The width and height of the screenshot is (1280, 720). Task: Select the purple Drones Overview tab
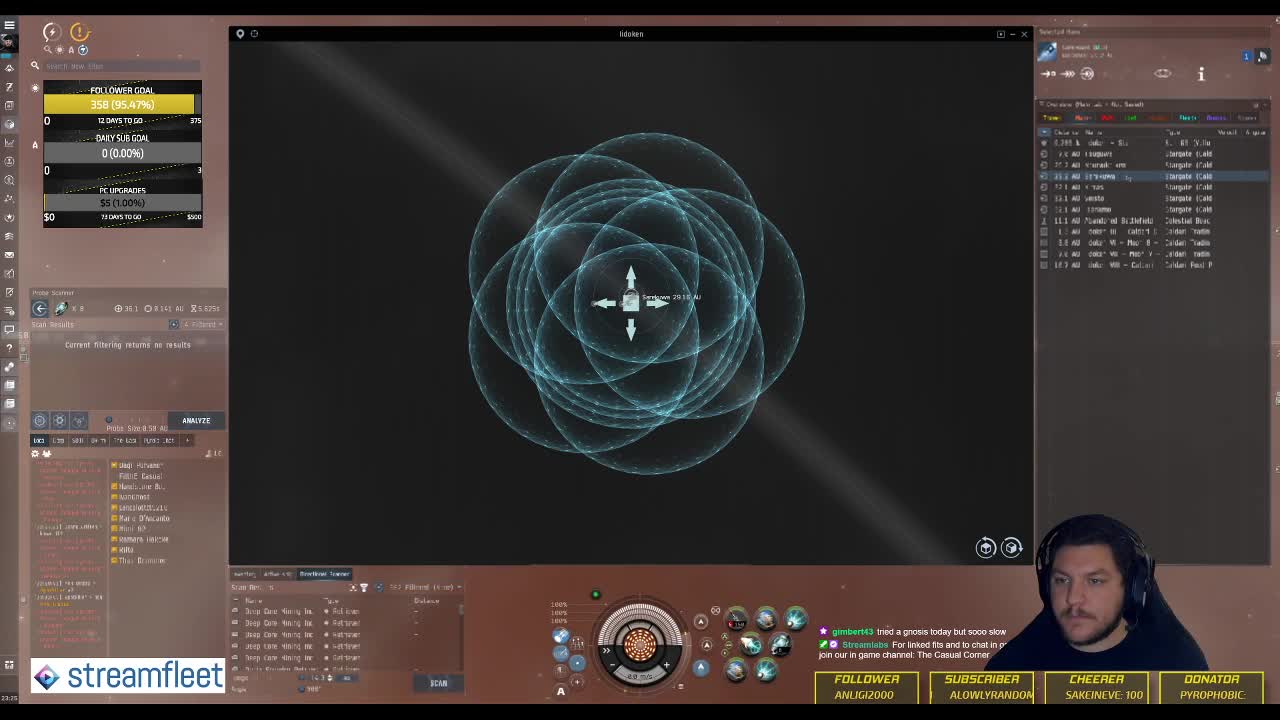[1216, 118]
